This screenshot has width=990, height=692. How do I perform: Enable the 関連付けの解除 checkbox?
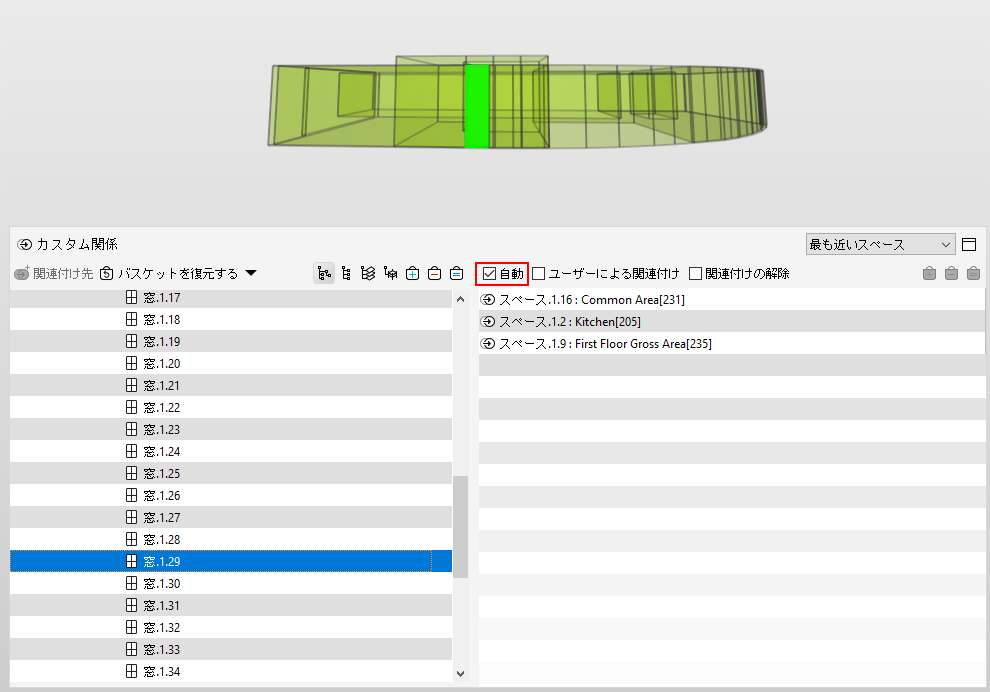pos(696,273)
